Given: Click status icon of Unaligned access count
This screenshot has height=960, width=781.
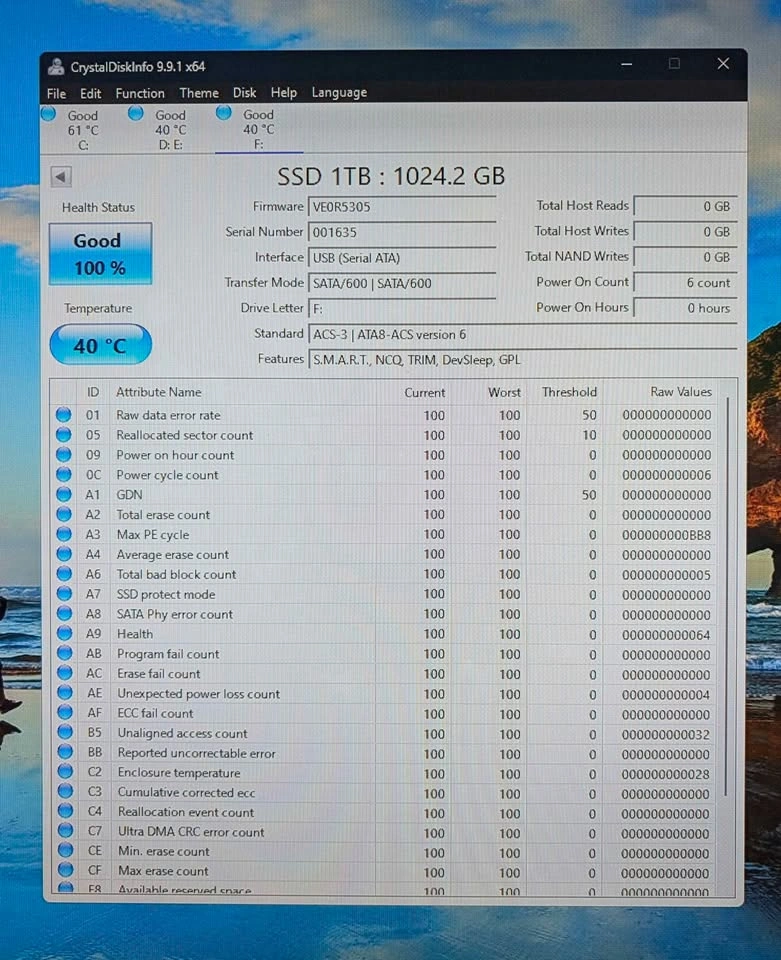Looking at the screenshot, I should [64, 732].
